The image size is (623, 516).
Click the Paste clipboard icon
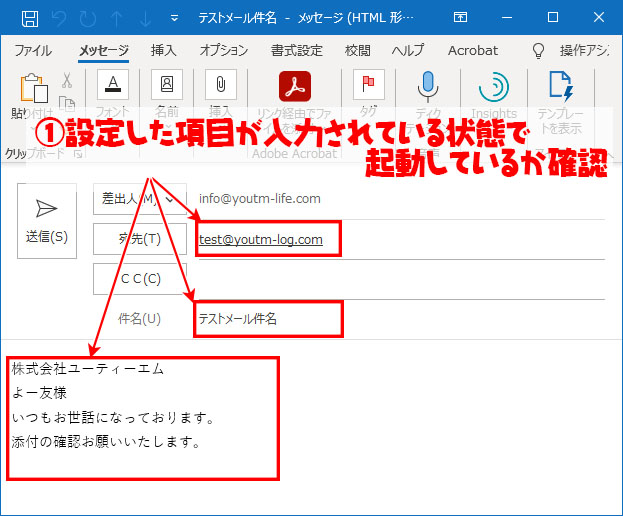click(x=34, y=88)
